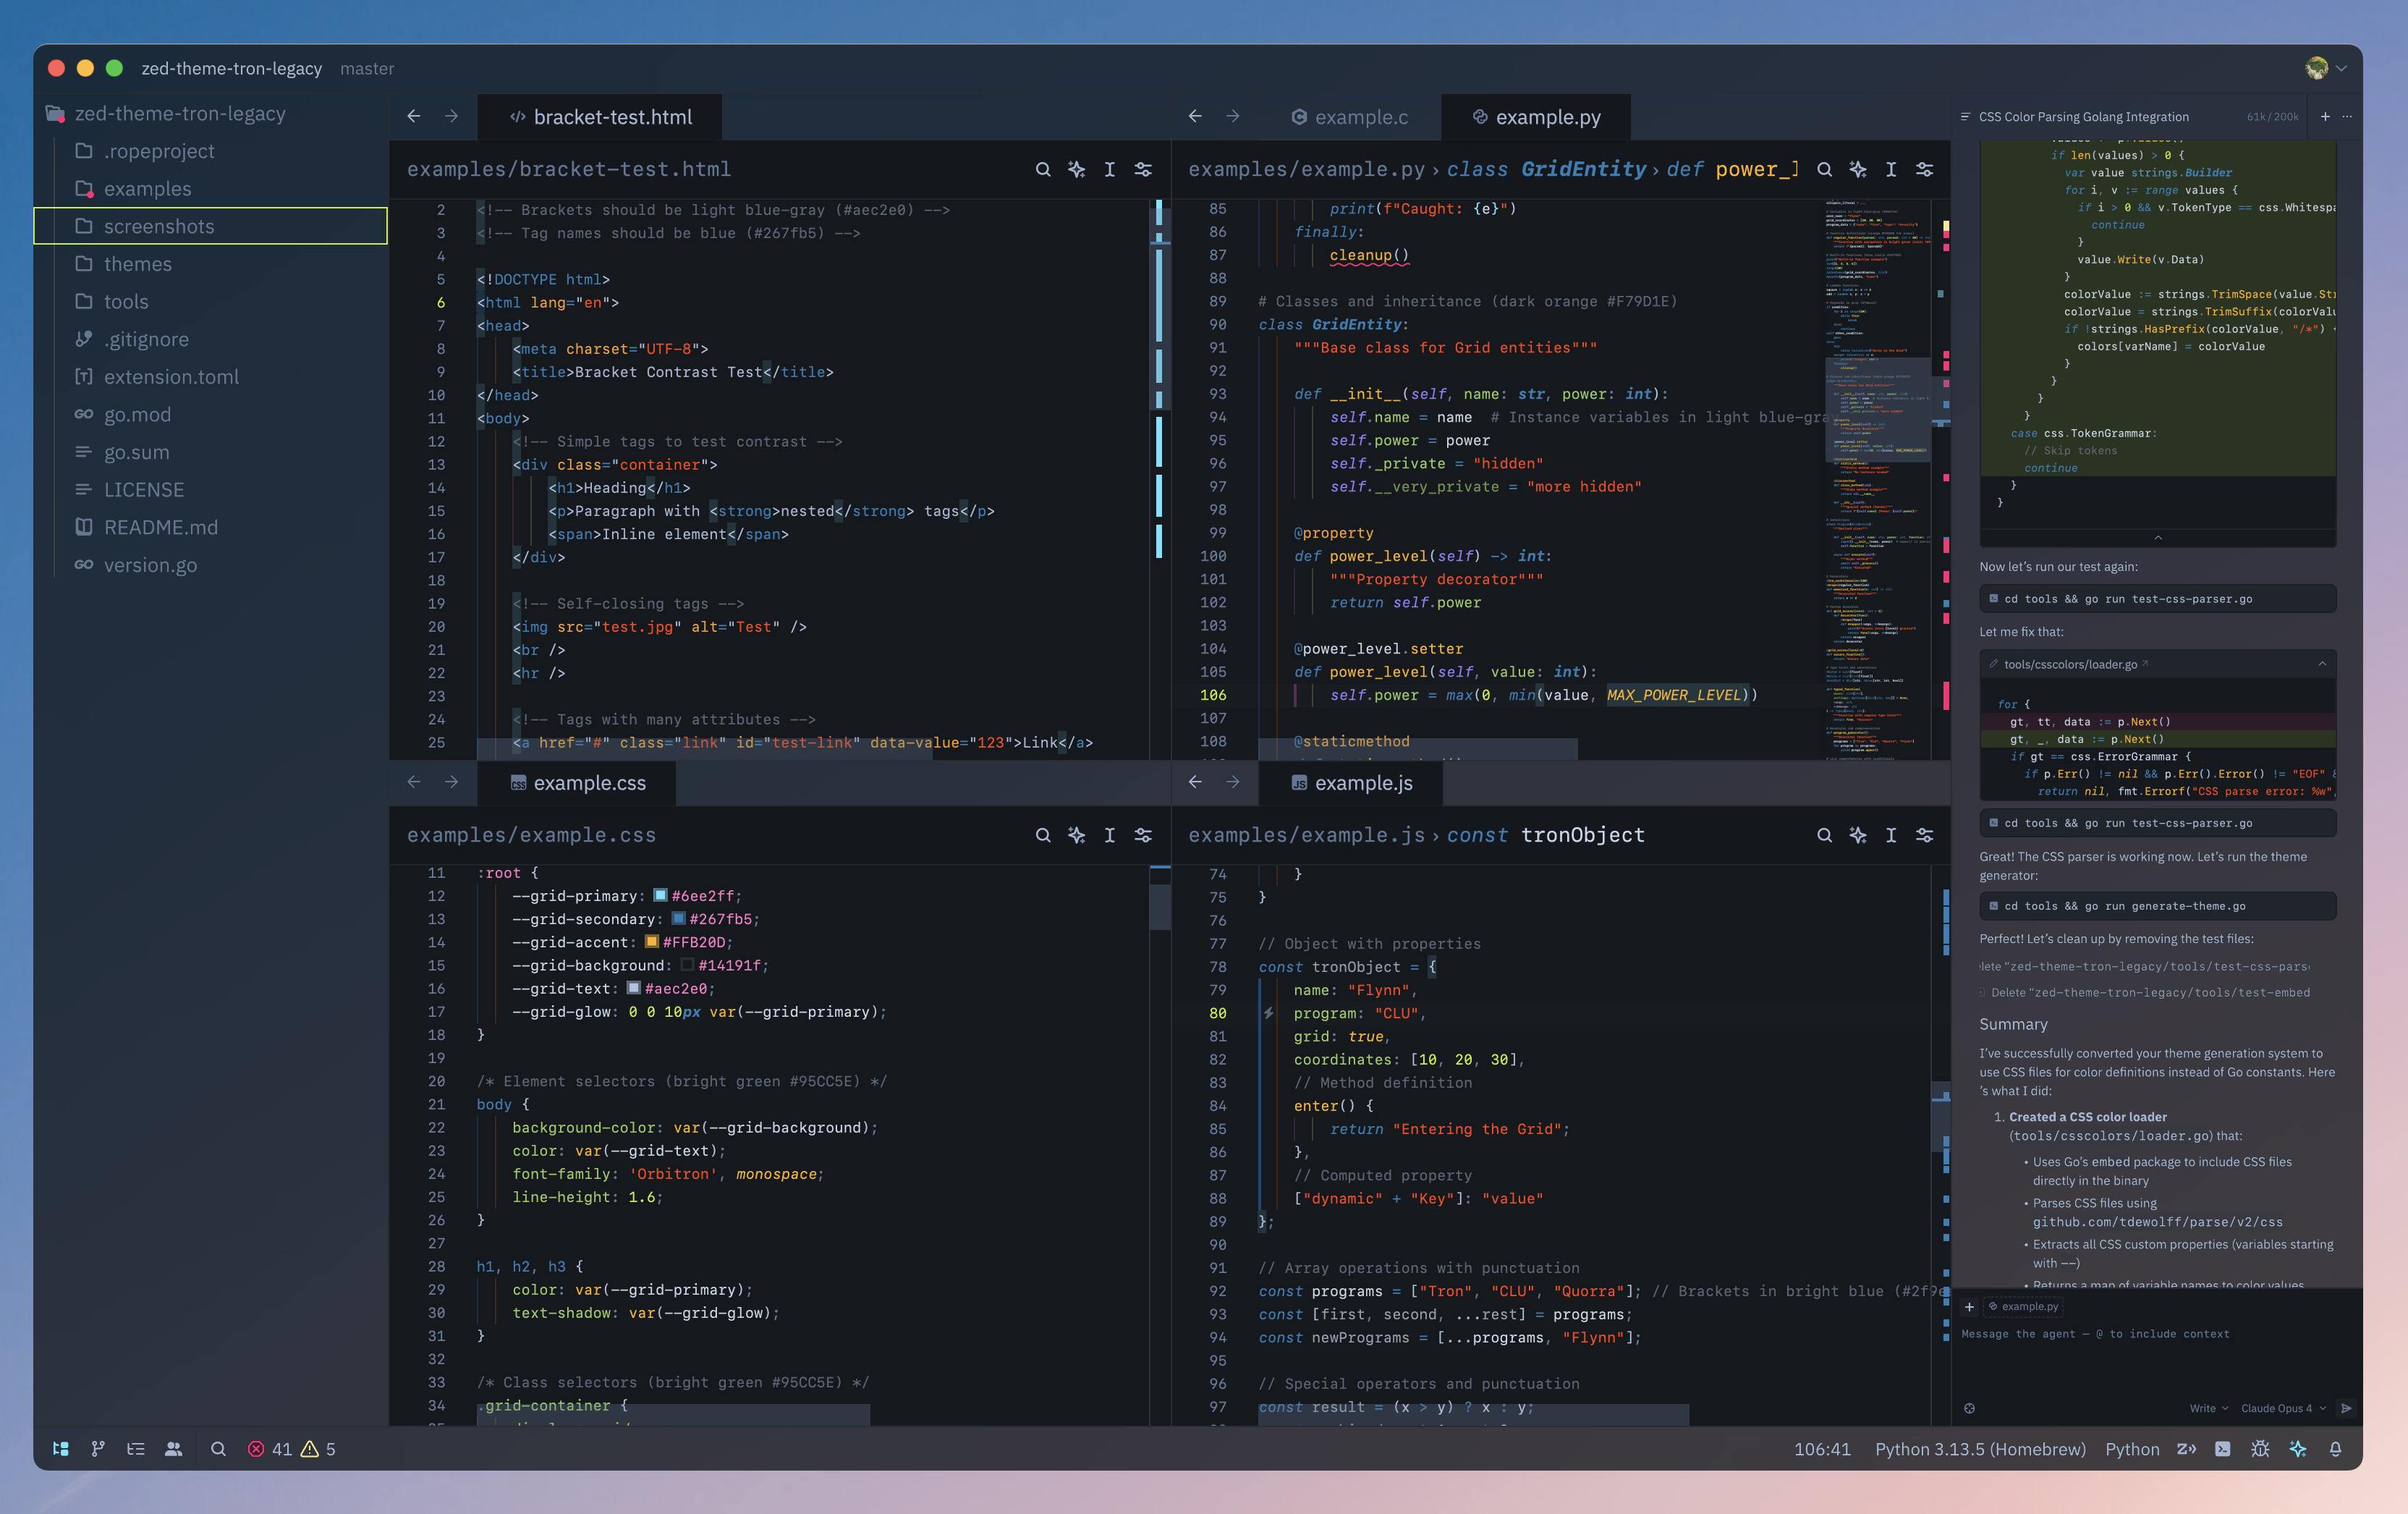Click Python 3.13.5 (Homebrew) toolchain selector
The height and width of the screenshot is (1514, 2408).
[1980, 1448]
